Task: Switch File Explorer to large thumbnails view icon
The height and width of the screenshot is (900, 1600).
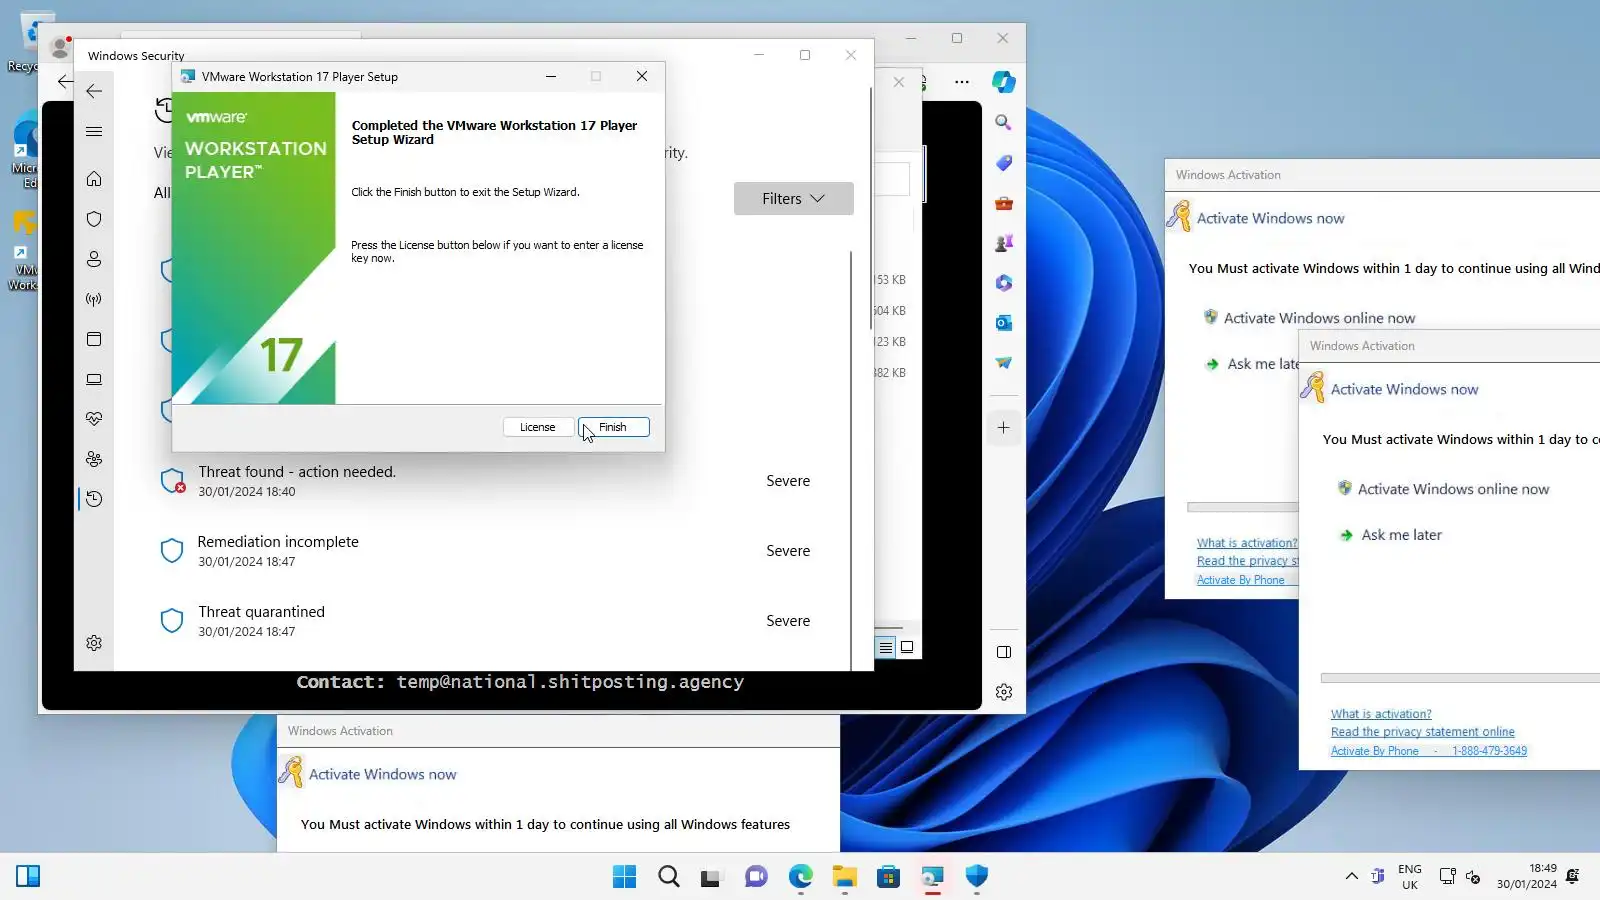Action: pos(907,648)
